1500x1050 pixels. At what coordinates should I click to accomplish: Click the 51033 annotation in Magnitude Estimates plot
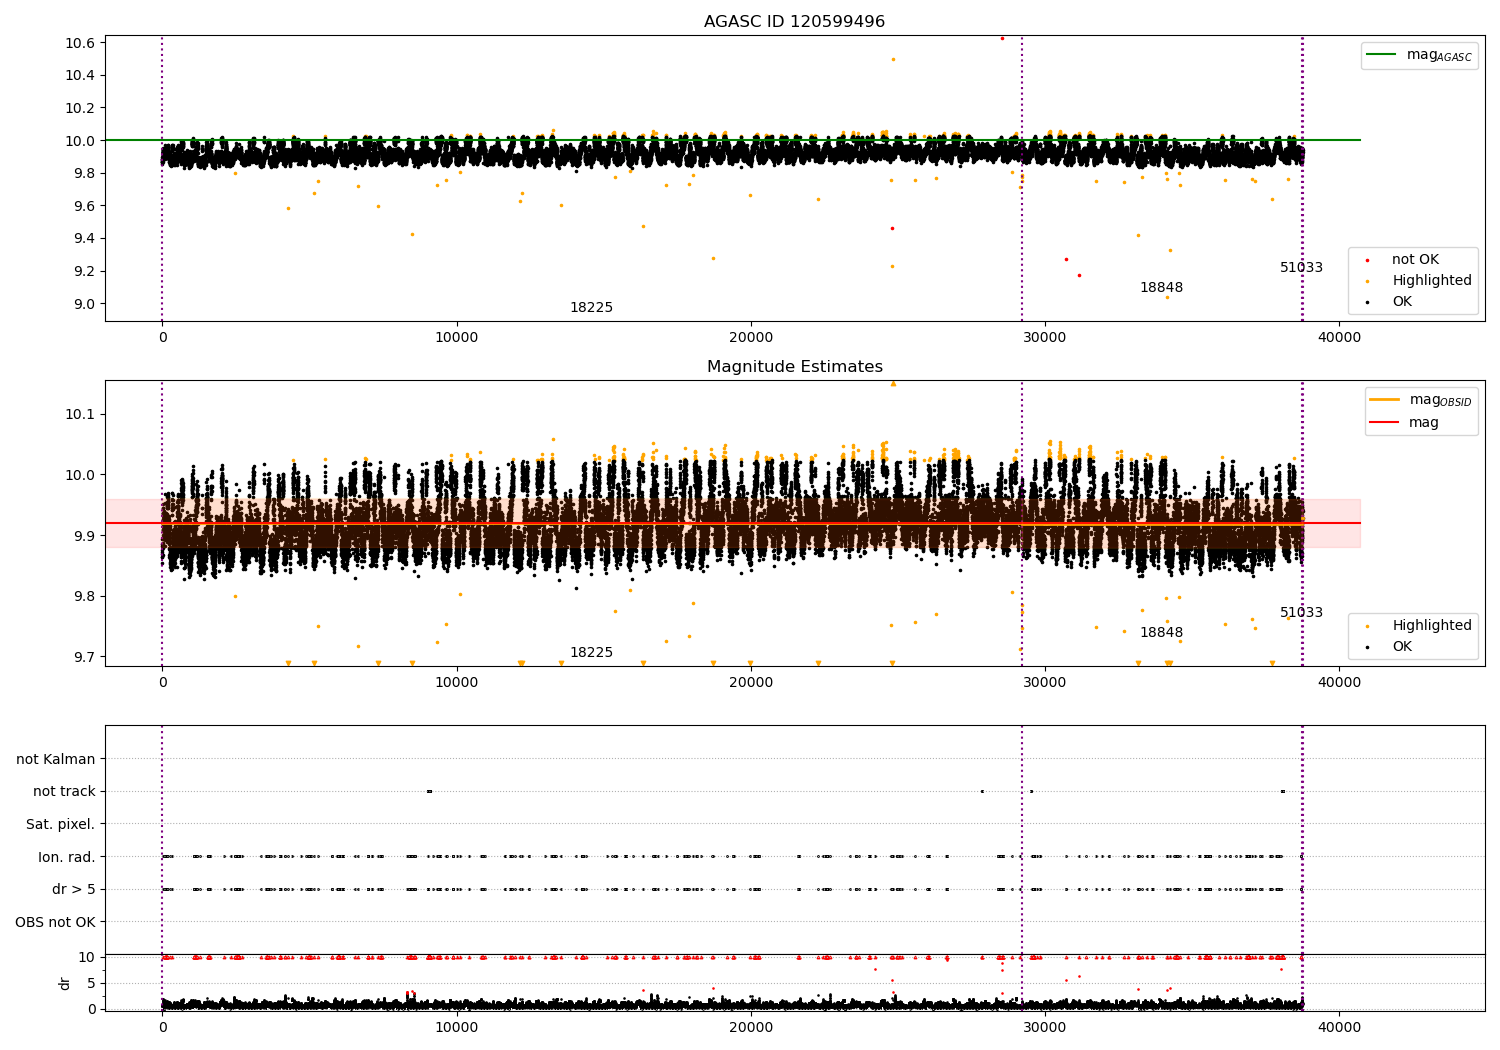click(1301, 613)
